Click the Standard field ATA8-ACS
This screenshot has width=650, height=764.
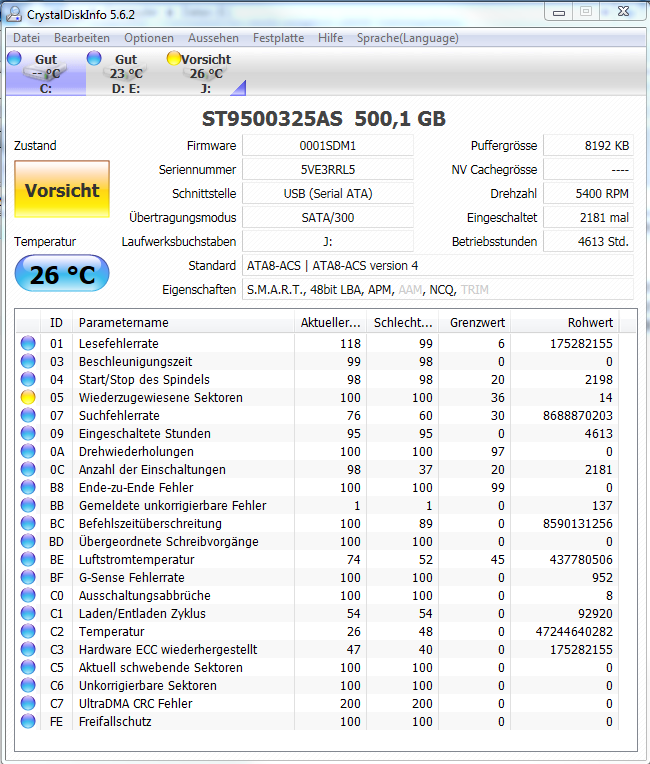click(438, 266)
